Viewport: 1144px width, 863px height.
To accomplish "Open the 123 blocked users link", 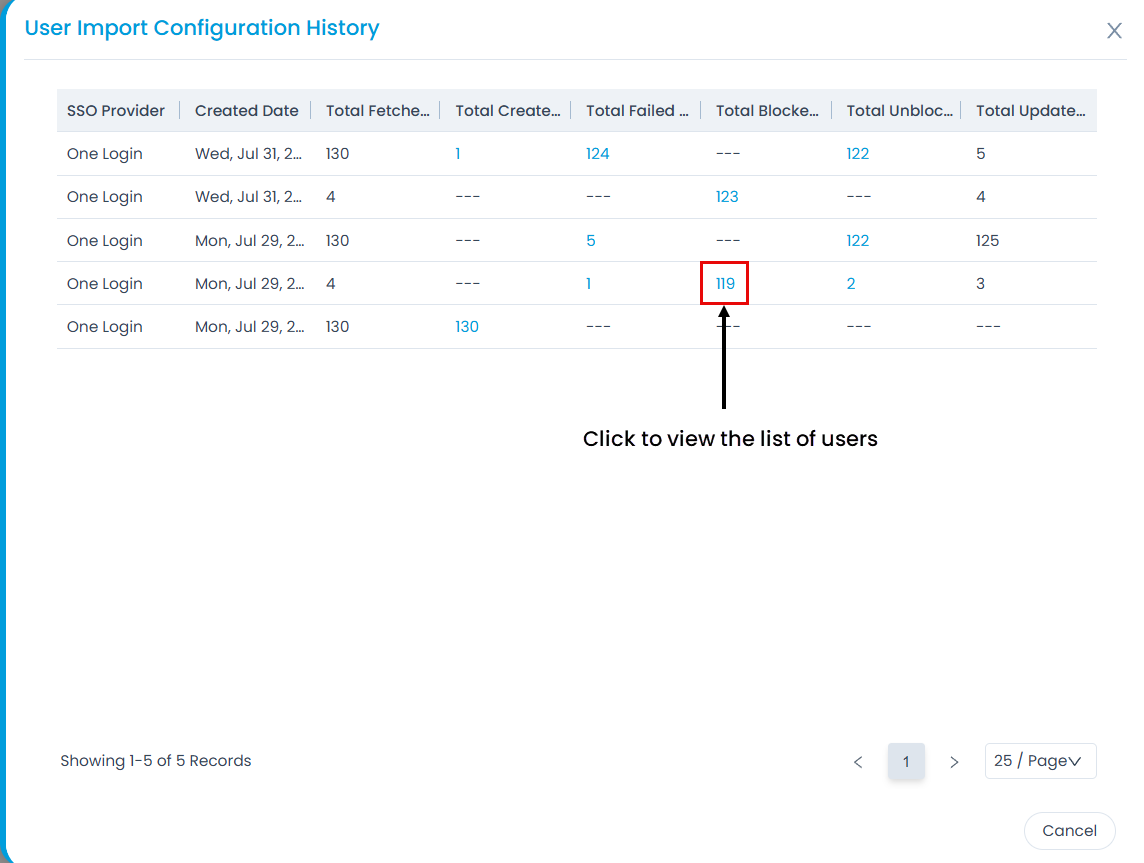I will click(727, 197).
